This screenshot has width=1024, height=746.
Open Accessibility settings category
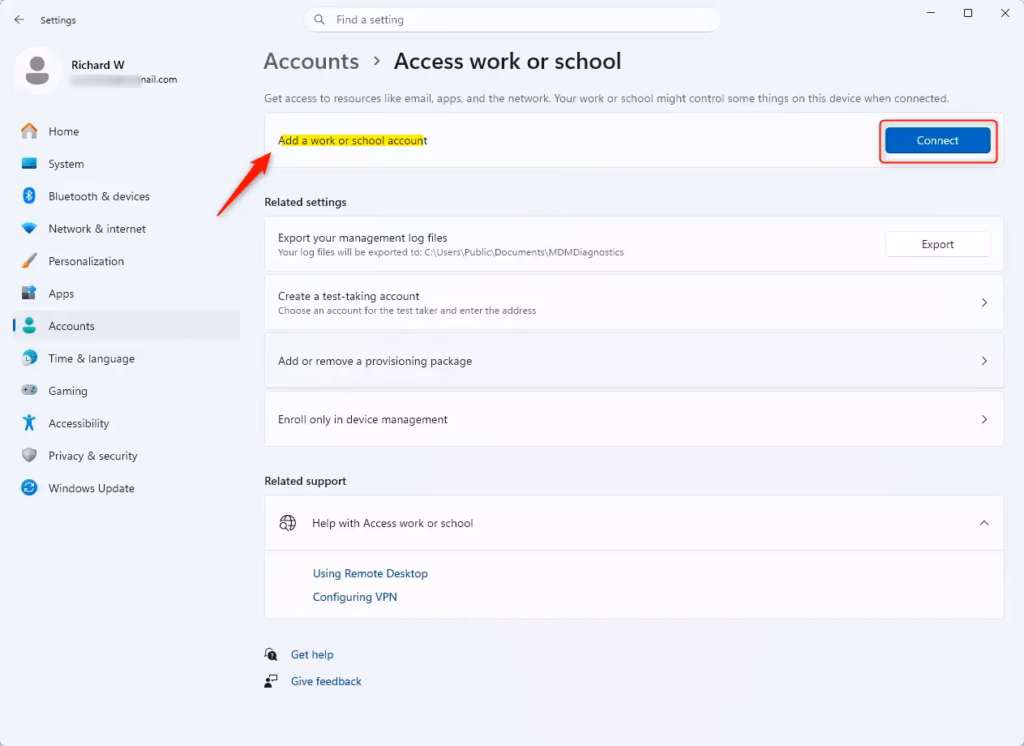(127, 423)
